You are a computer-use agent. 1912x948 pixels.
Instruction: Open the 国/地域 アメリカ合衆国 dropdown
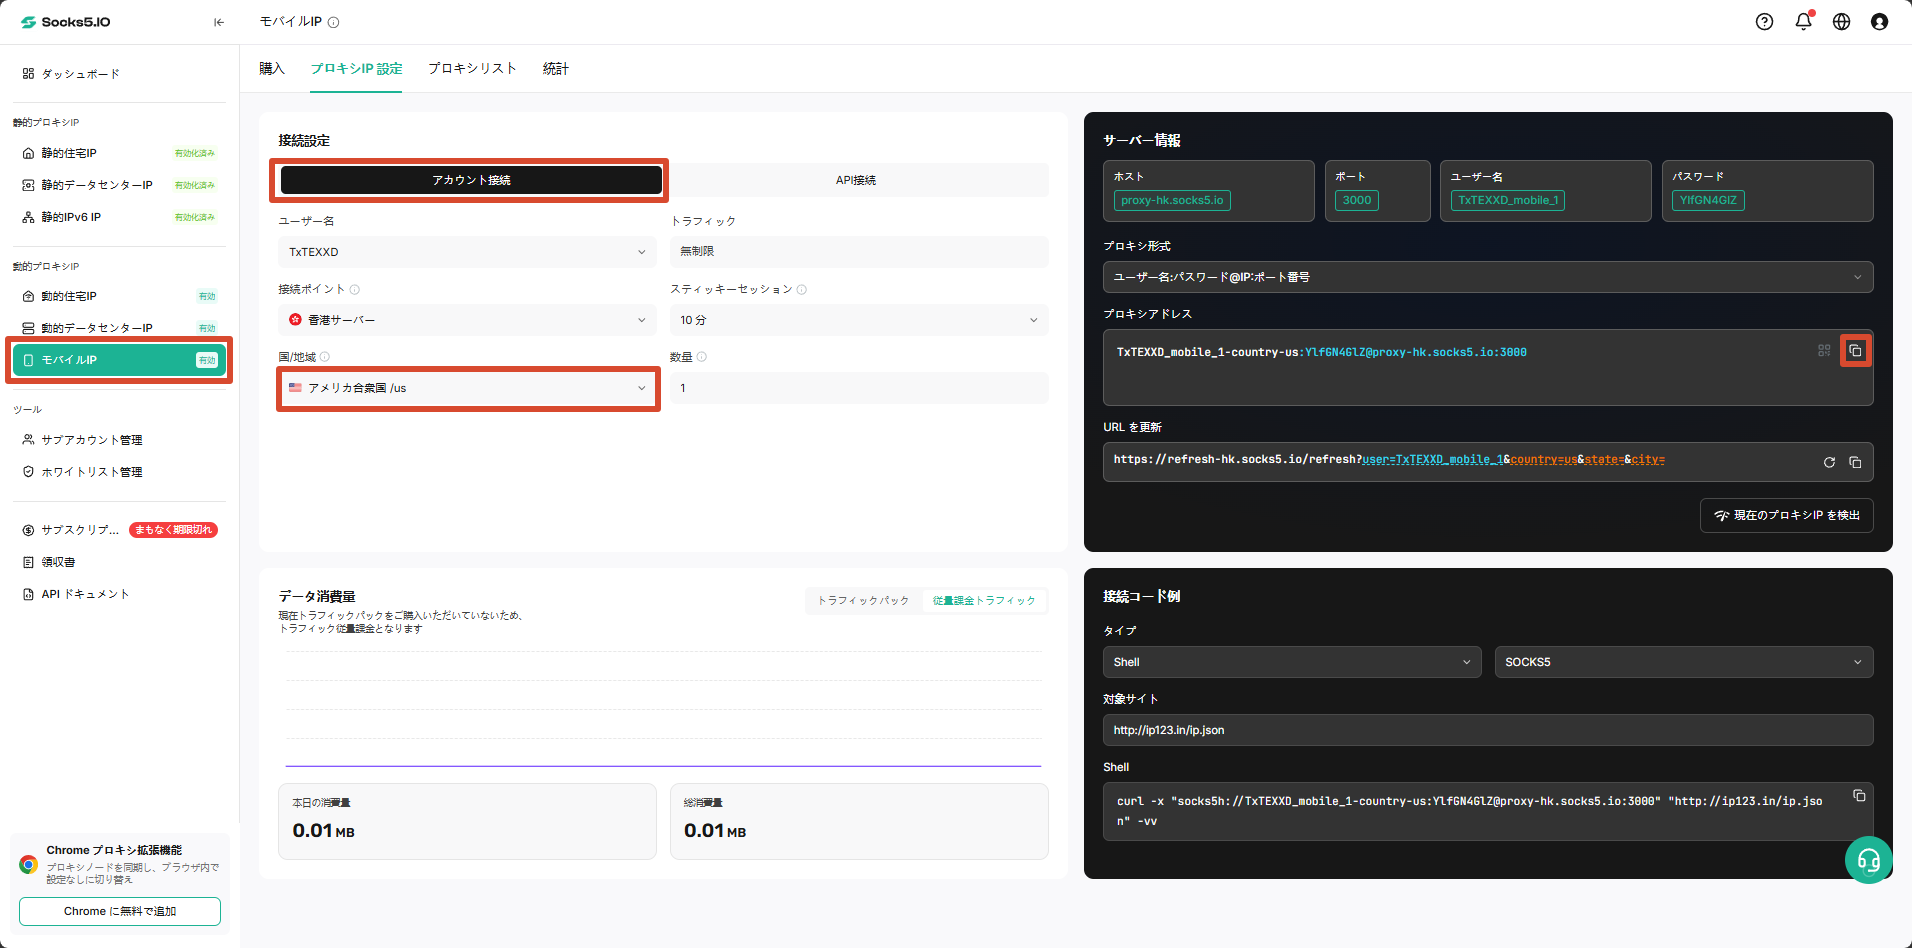467,388
